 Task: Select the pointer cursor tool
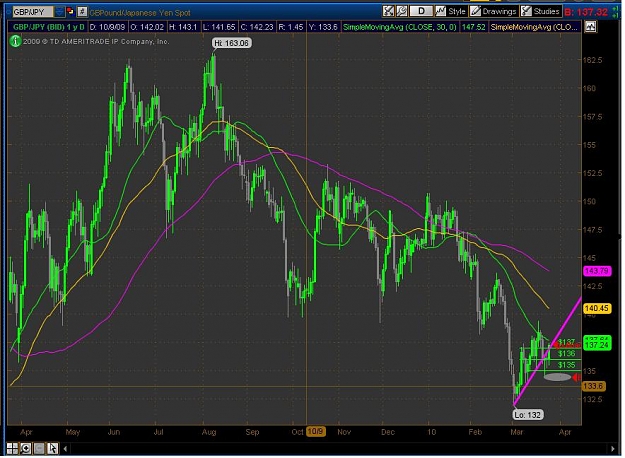coord(53,449)
